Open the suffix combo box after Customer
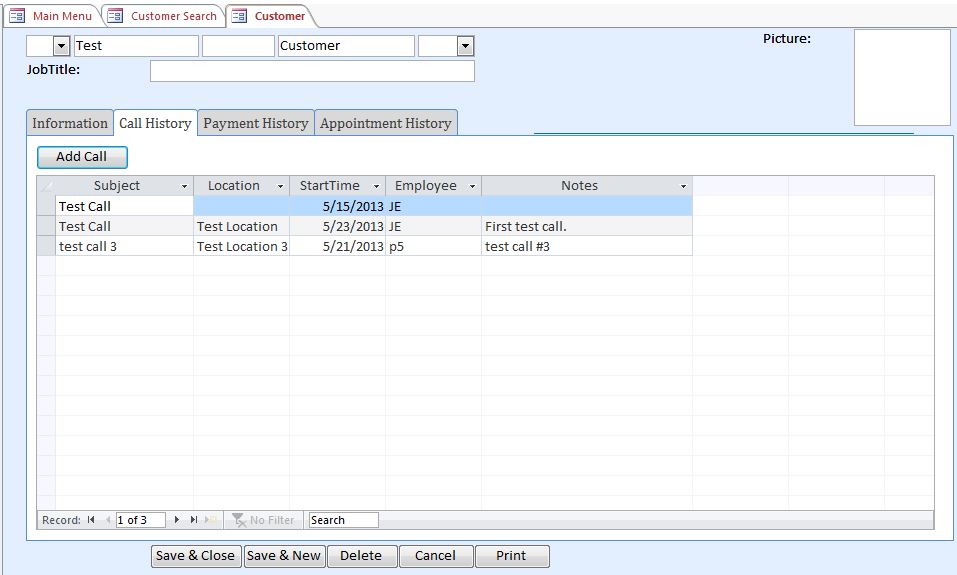957x575 pixels. pos(464,46)
